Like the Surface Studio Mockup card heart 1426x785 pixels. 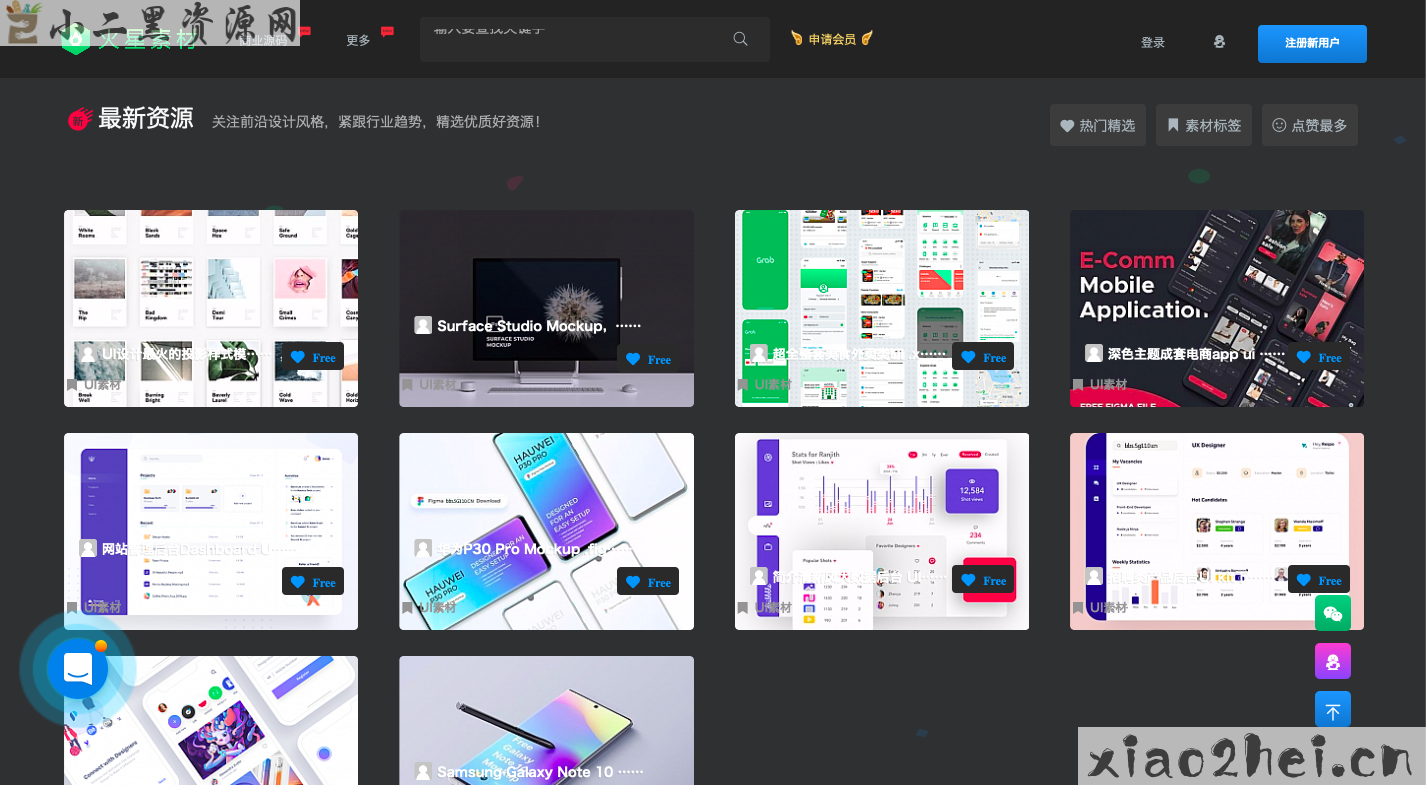tap(633, 359)
